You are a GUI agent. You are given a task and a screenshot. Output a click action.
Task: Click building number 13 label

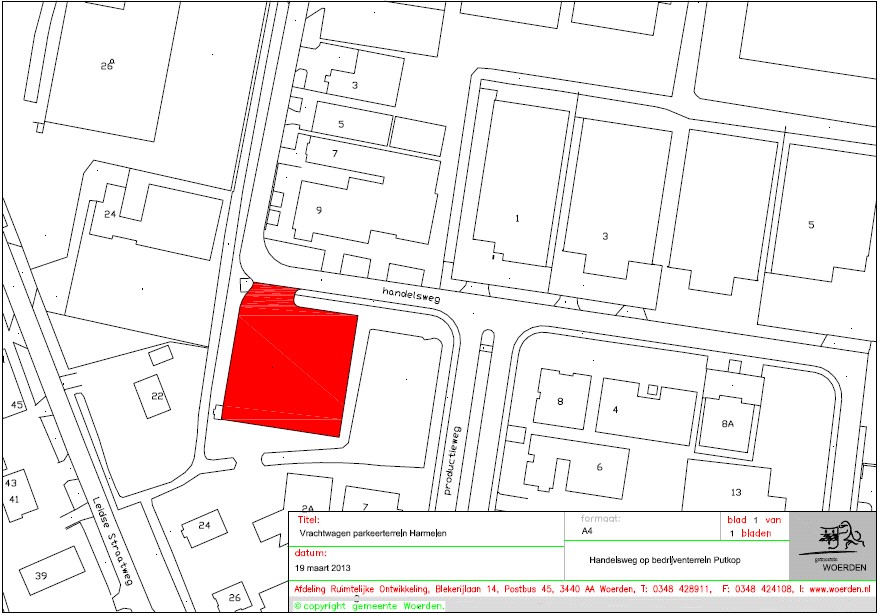point(735,492)
